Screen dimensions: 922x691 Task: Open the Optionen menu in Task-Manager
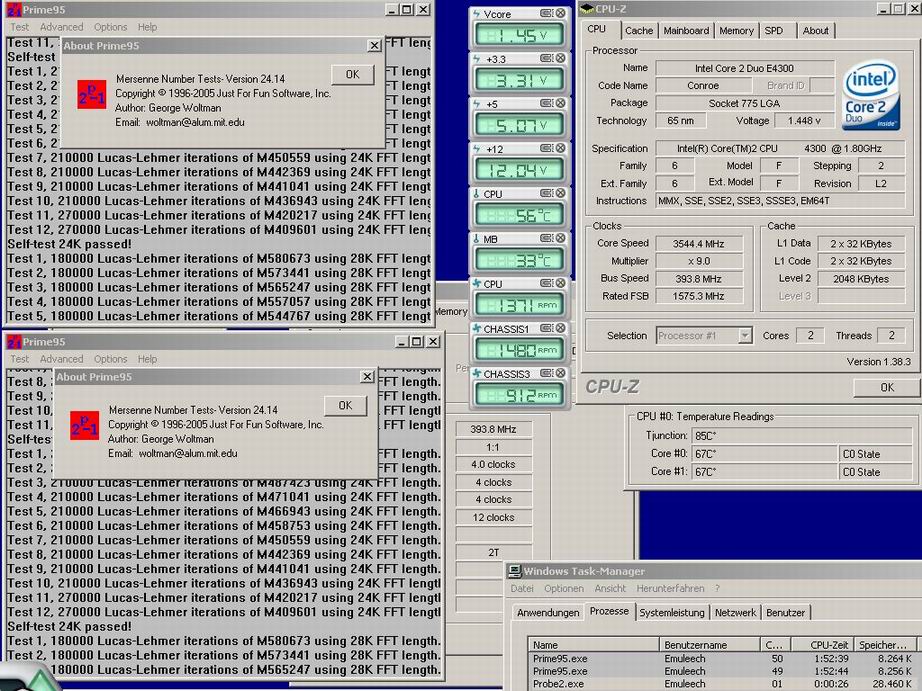pyautogui.click(x=564, y=588)
